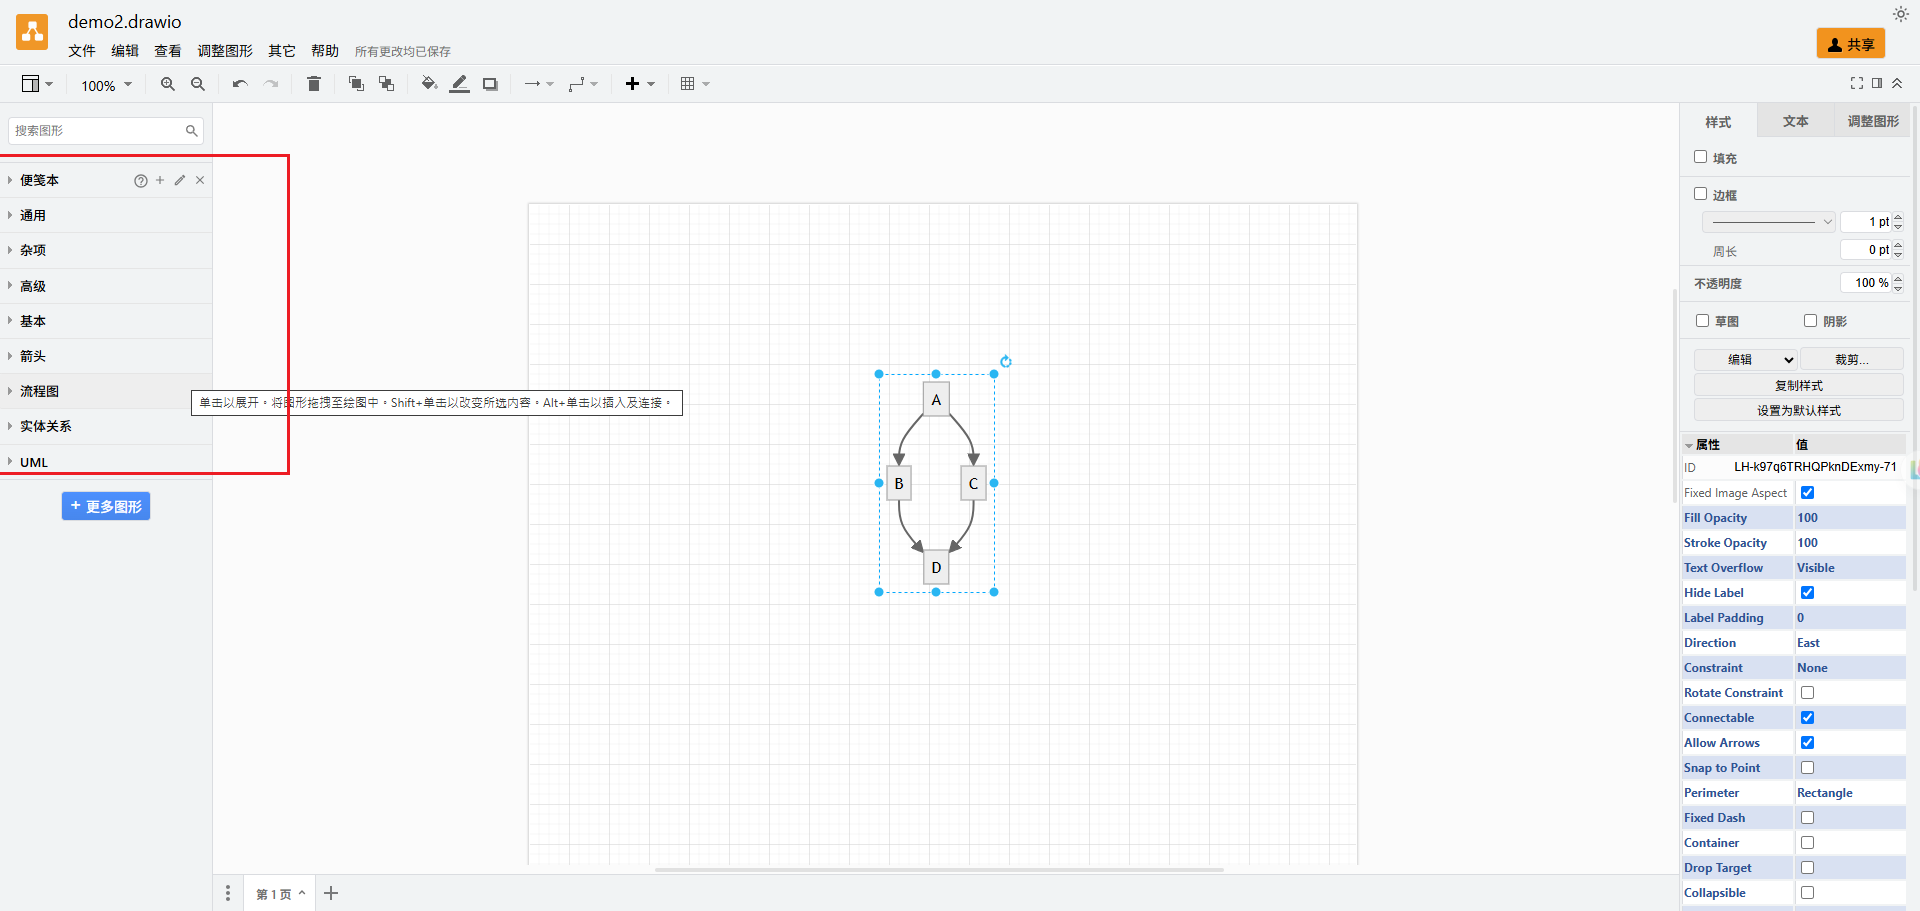The width and height of the screenshot is (1920, 911).
Task: Enable the 草图 sketch checkbox
Action: coord(1702,321)
